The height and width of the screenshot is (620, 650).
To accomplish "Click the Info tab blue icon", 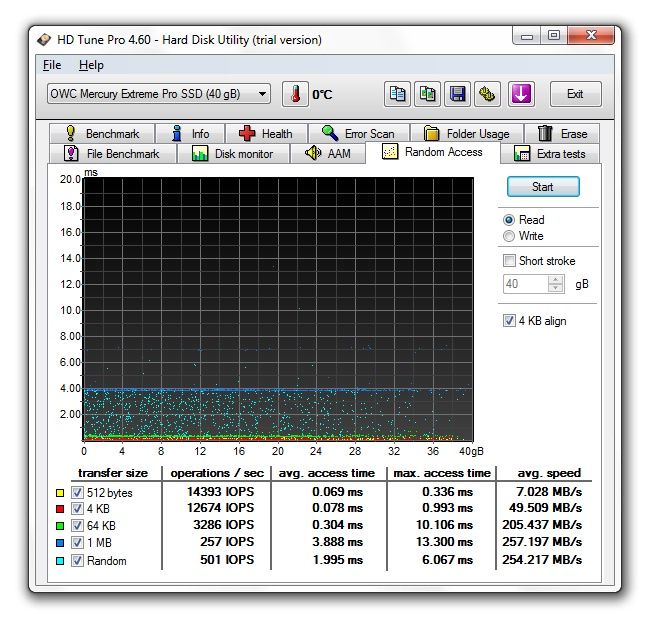I will 177,133.
